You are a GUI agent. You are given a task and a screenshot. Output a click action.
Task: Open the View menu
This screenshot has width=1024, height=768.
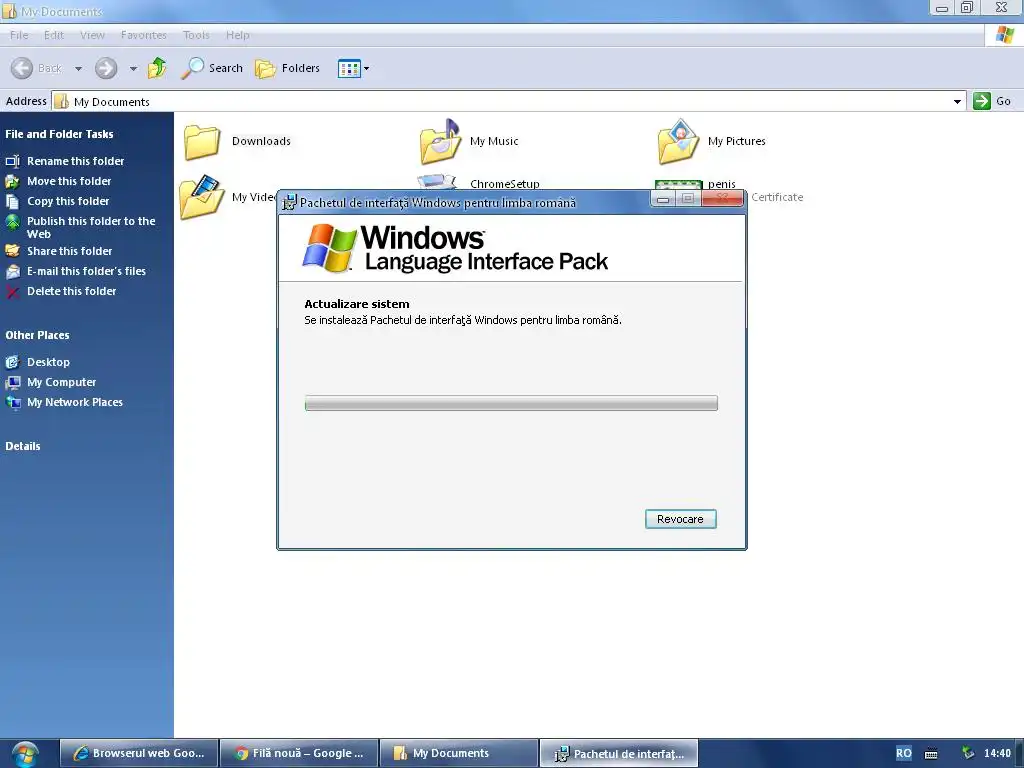[x=92, y=35]
